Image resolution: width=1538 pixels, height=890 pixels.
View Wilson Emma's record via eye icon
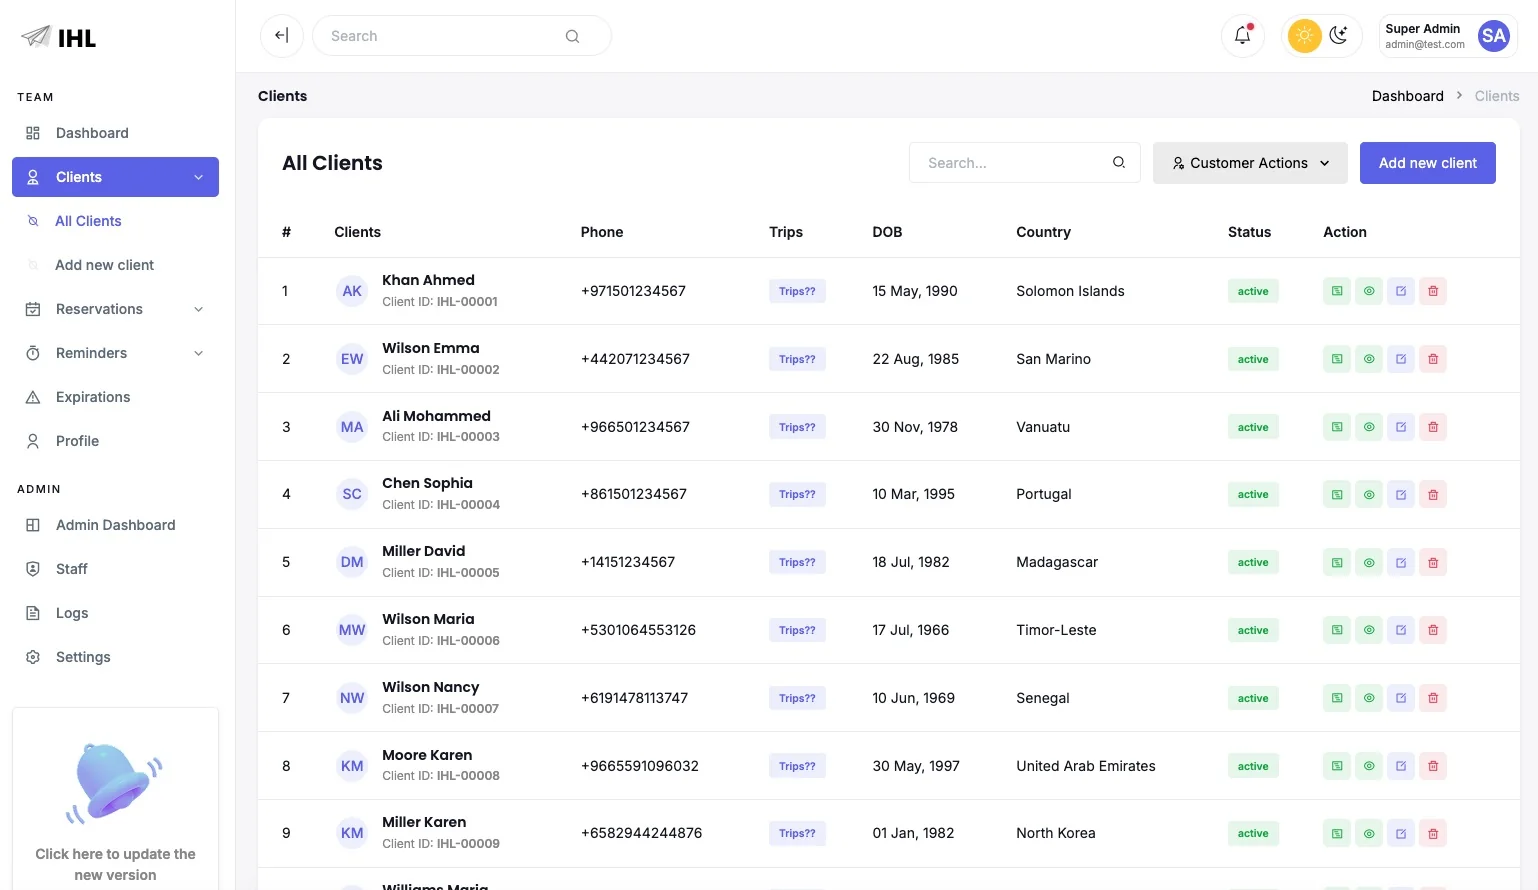pyautogui.click(x=1369, y=359)
